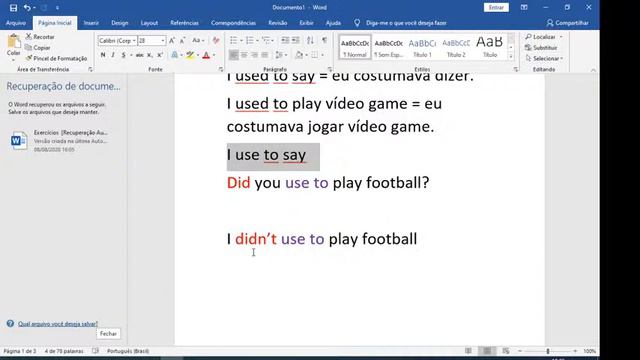Select Pincel de Formatação format painter
This screenshot has width=640, height=360.
coord(57,58)
